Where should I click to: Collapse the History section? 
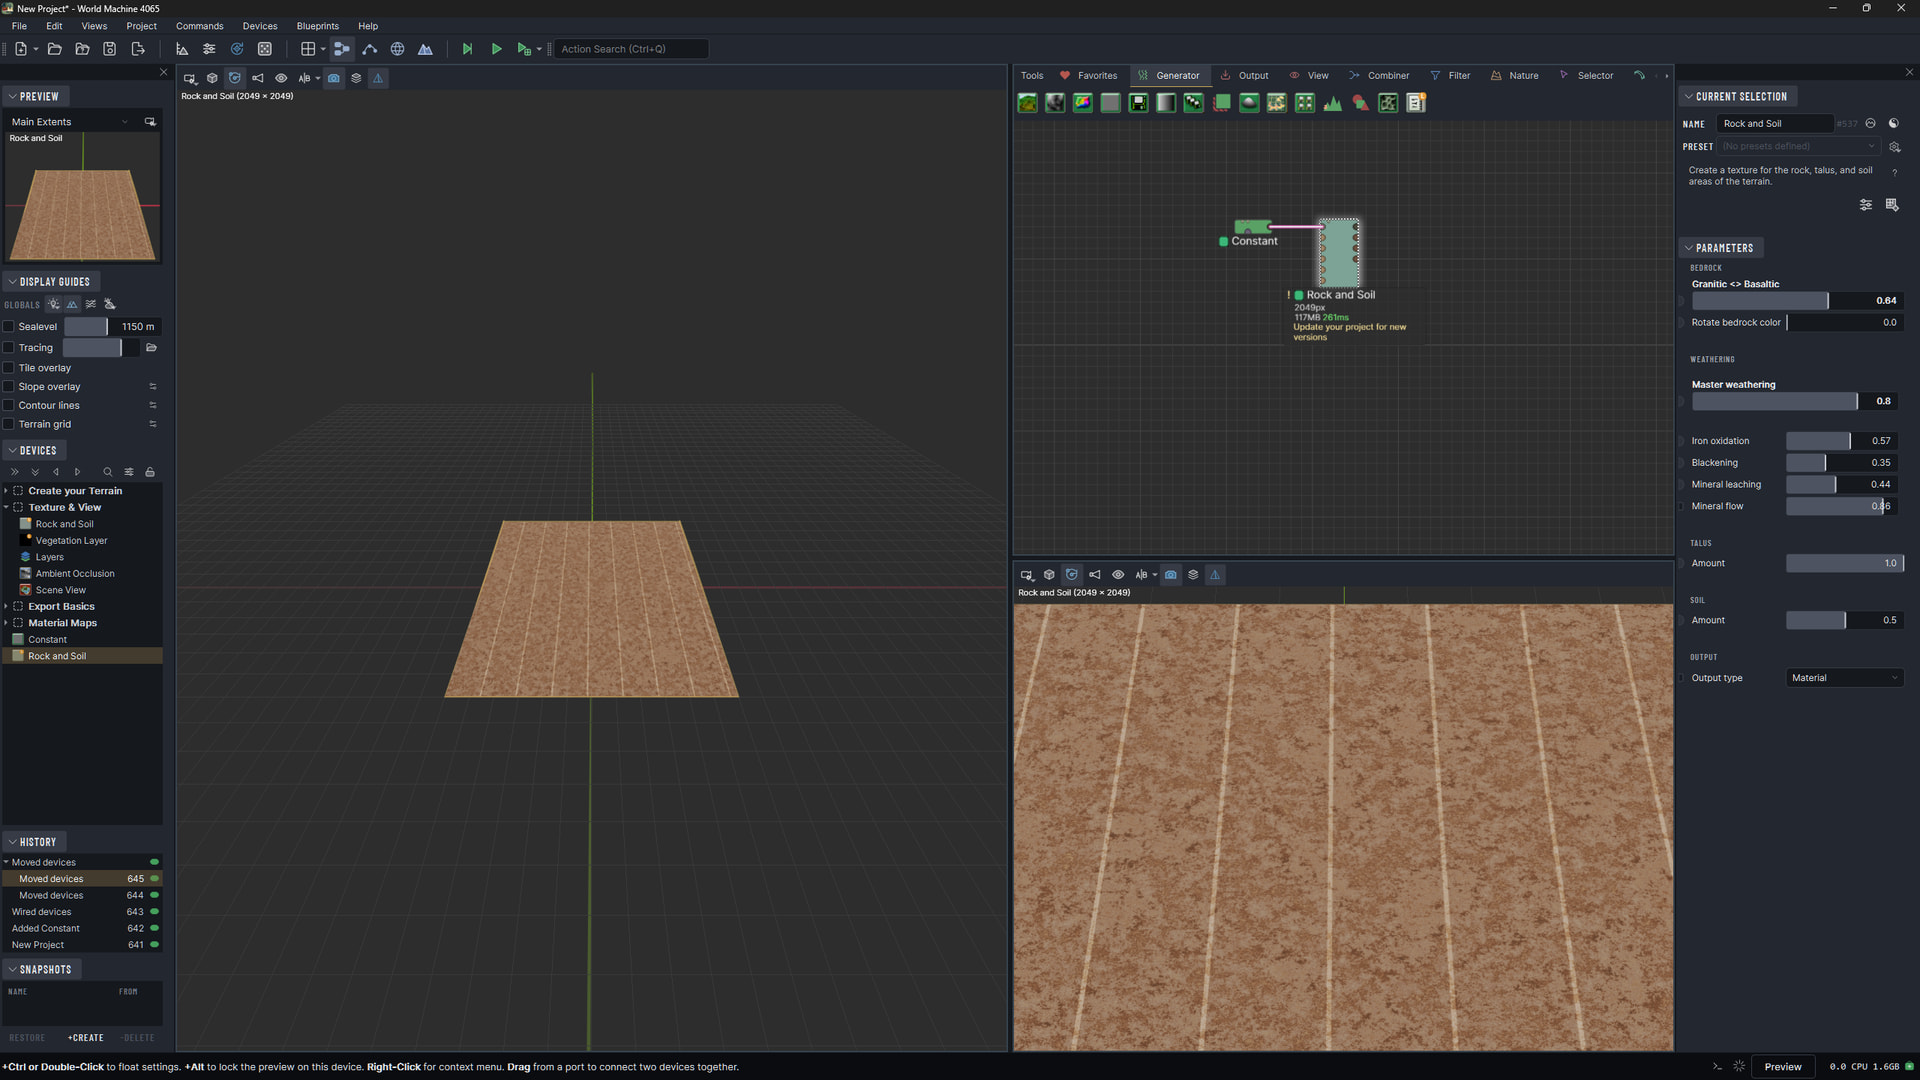[x=34, y=842]
